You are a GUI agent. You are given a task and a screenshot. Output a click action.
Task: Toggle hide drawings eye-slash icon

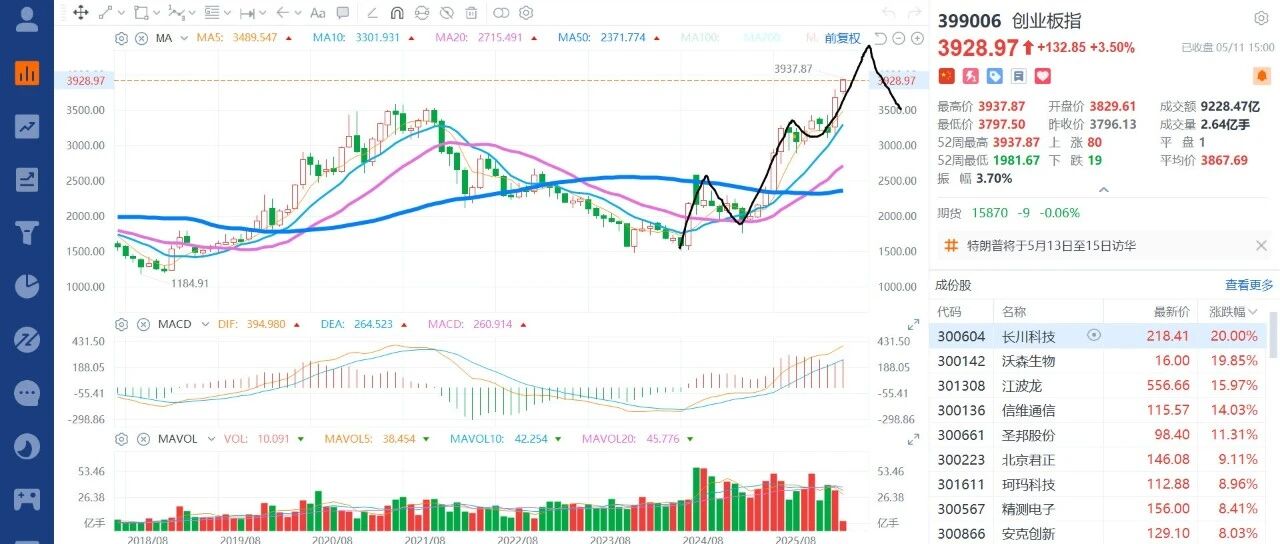tap(447, 13)
